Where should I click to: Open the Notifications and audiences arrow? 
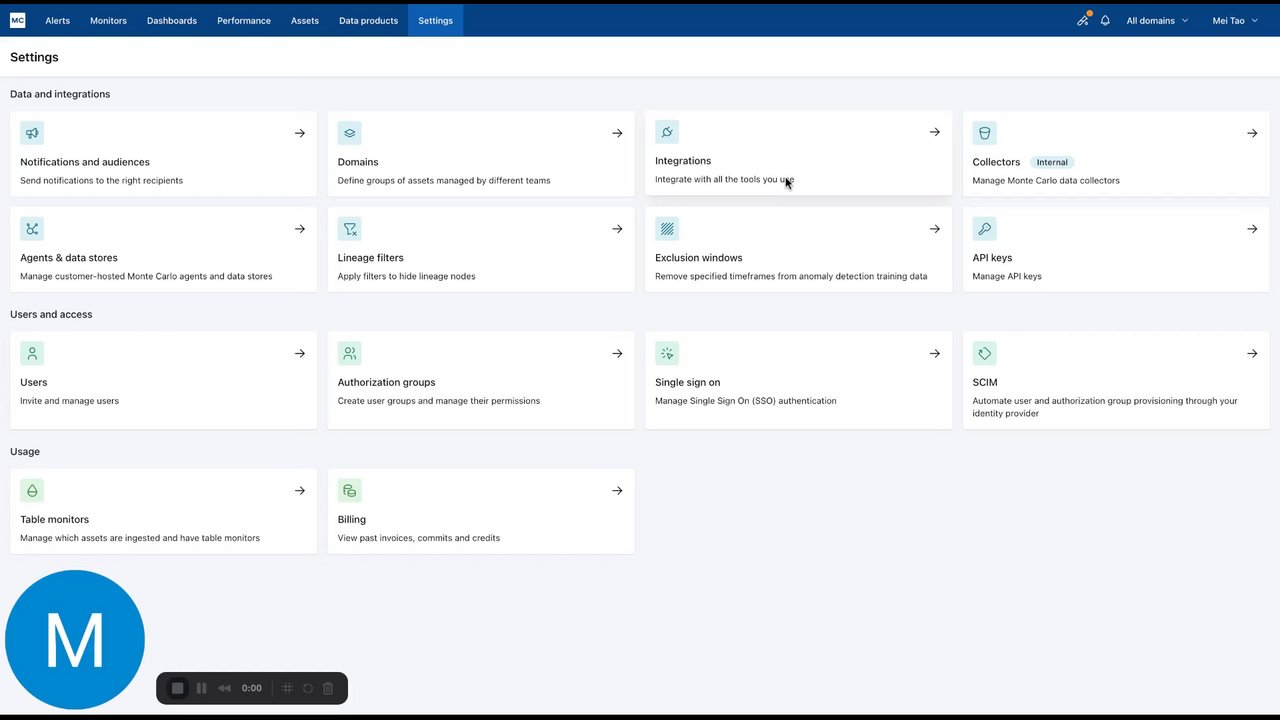point(300,133)
